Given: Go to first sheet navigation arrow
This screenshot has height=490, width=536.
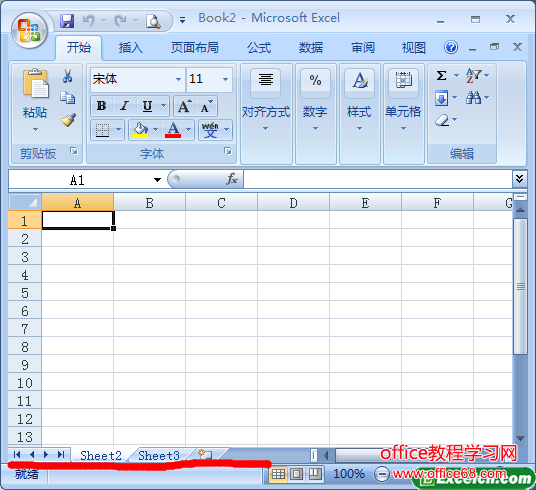Looking at the screenshot, I should (17, 454).
